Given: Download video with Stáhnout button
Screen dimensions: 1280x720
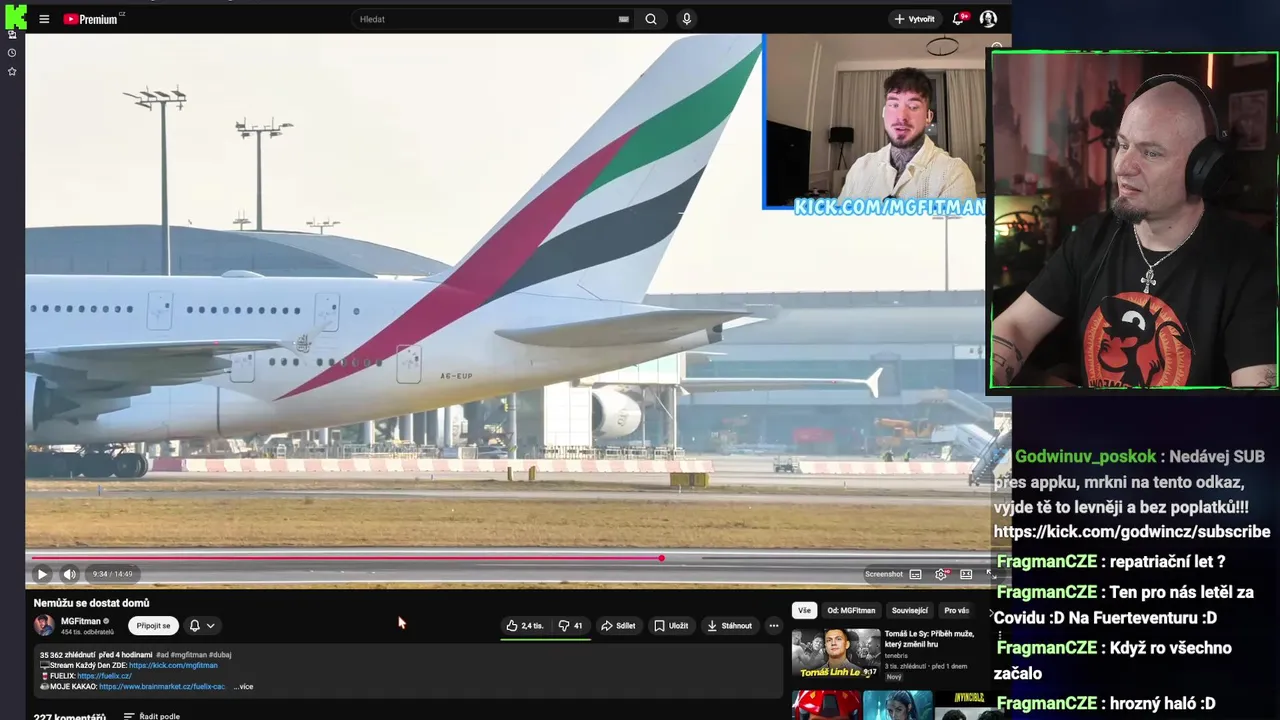Looking at the screenshot, I should pos(729,625).
